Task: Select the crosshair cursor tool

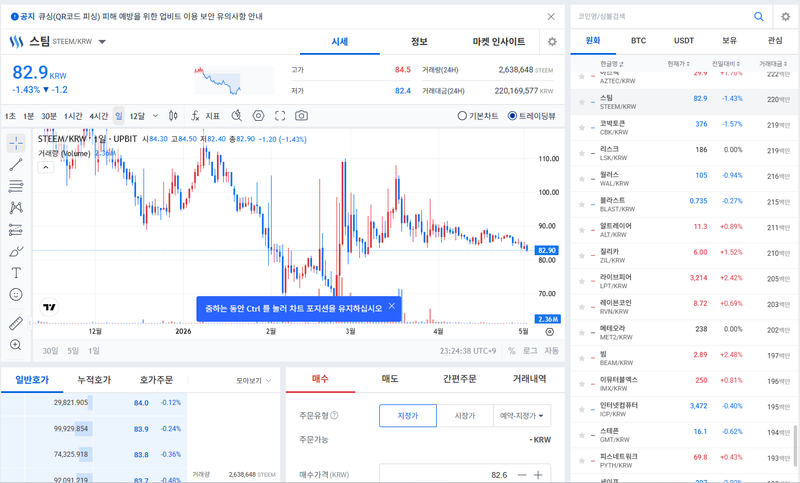Action: tap(16, 143)
